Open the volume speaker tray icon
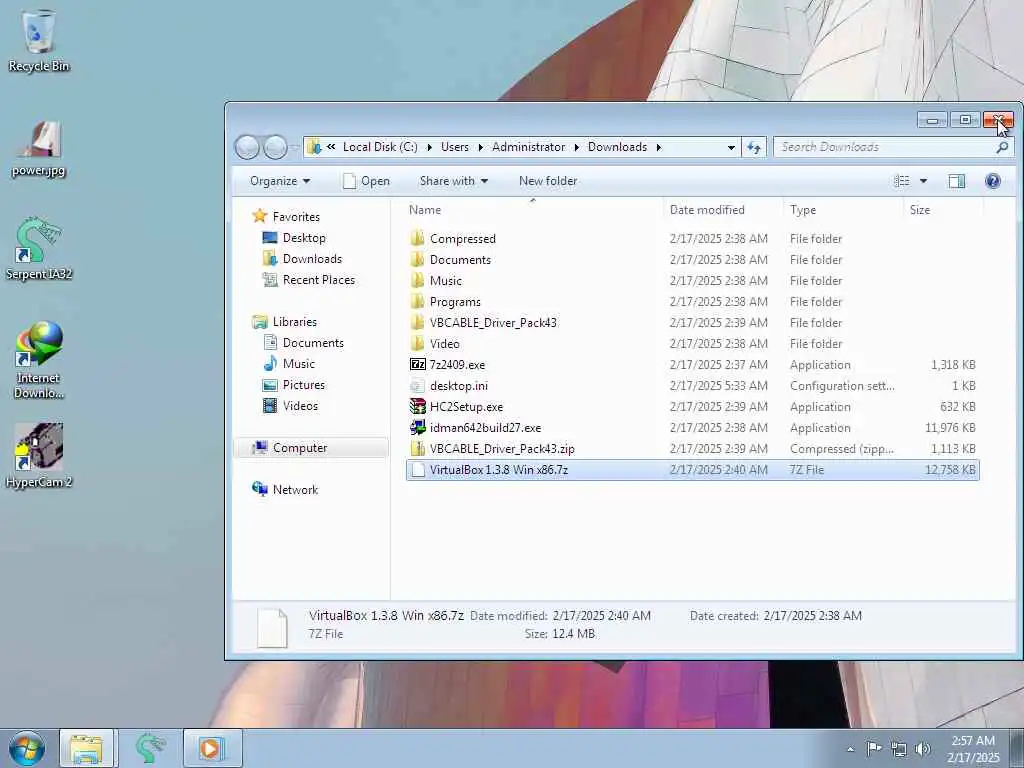Image resolution: width=1024 pixels, height=768 pixels. pos(923,748)
